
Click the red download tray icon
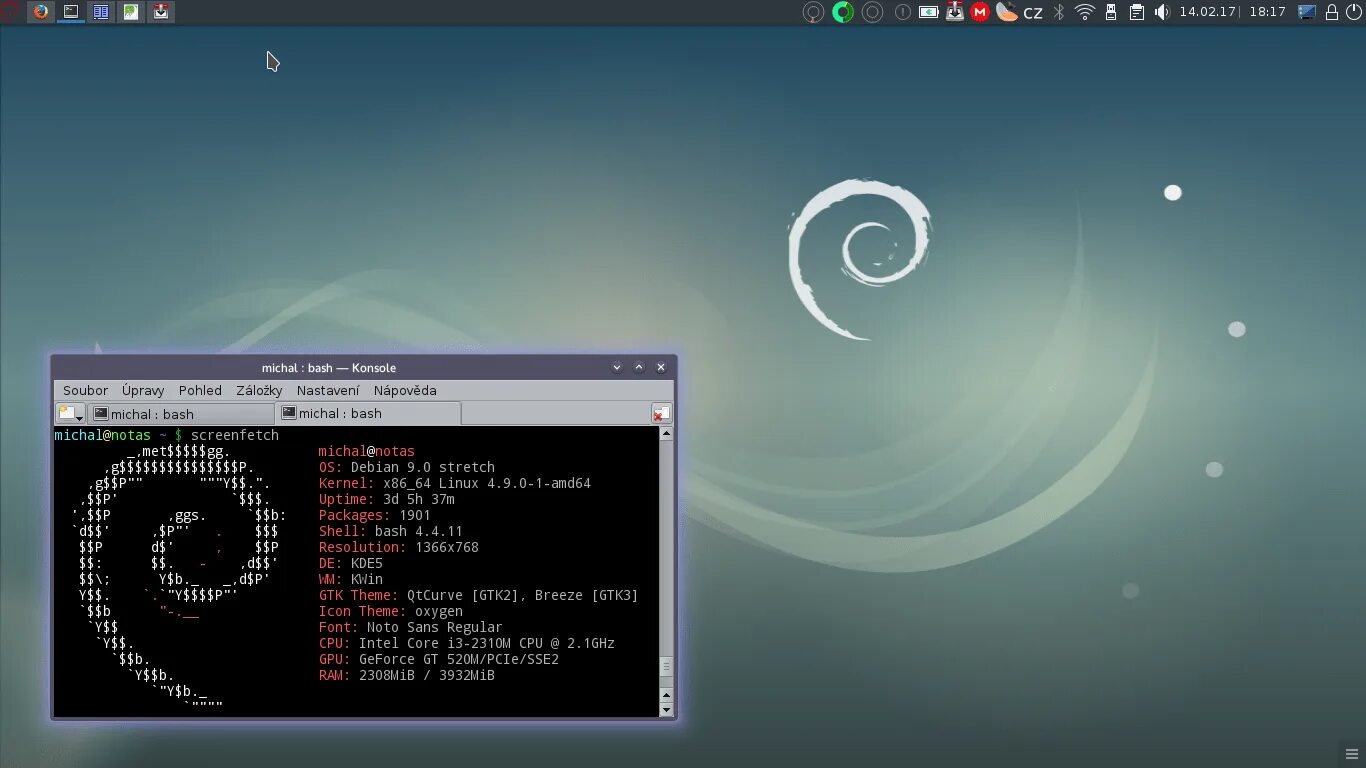[x=955, y=12]
